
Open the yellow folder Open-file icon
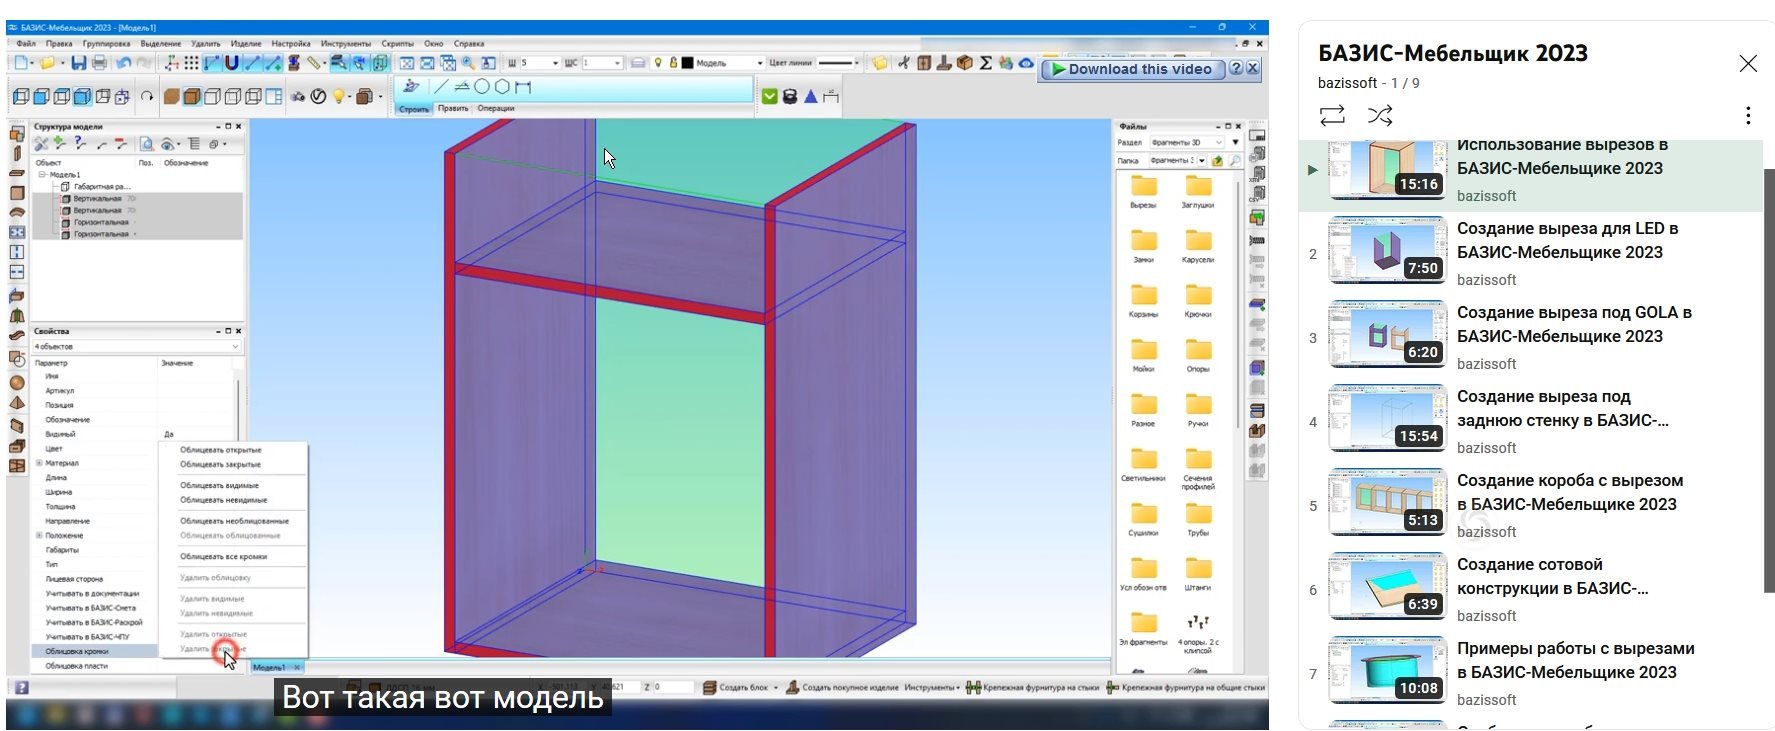[x=47, y=63]
